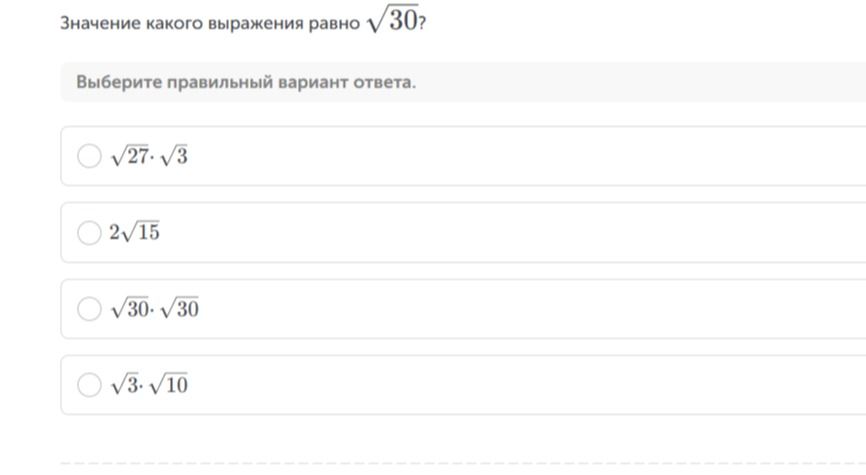Image resolution: width=866 pixels, height=475 pixels.
Task: Click the √3·√10 formula text
Action: click(x=149, y=384)
